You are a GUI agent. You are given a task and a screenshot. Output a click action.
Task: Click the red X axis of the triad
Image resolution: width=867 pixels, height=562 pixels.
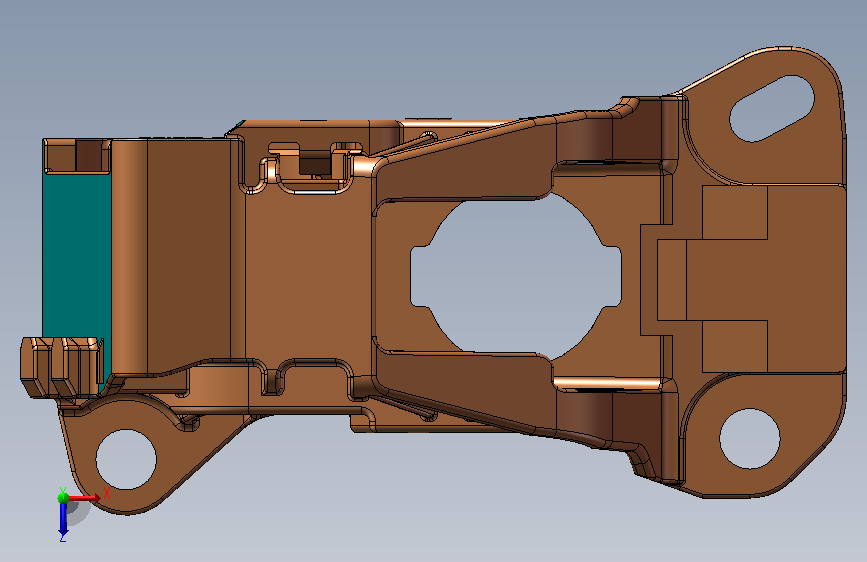[x=85, y=498]
